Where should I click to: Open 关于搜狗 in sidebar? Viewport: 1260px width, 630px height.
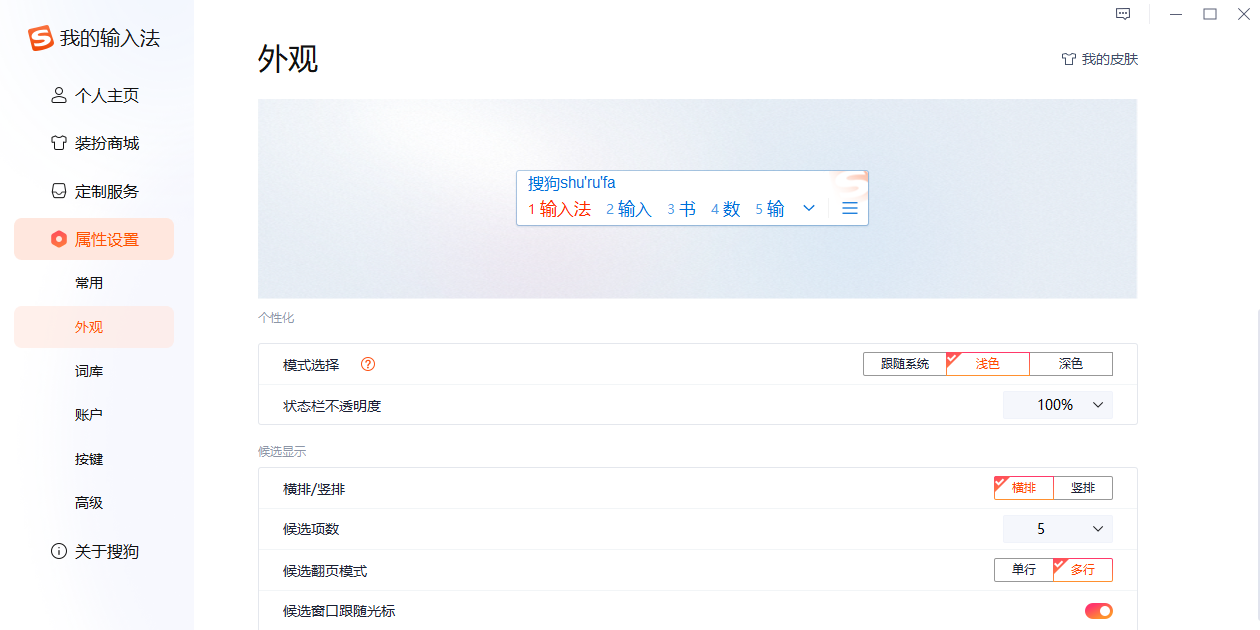[x=94, y=551]
